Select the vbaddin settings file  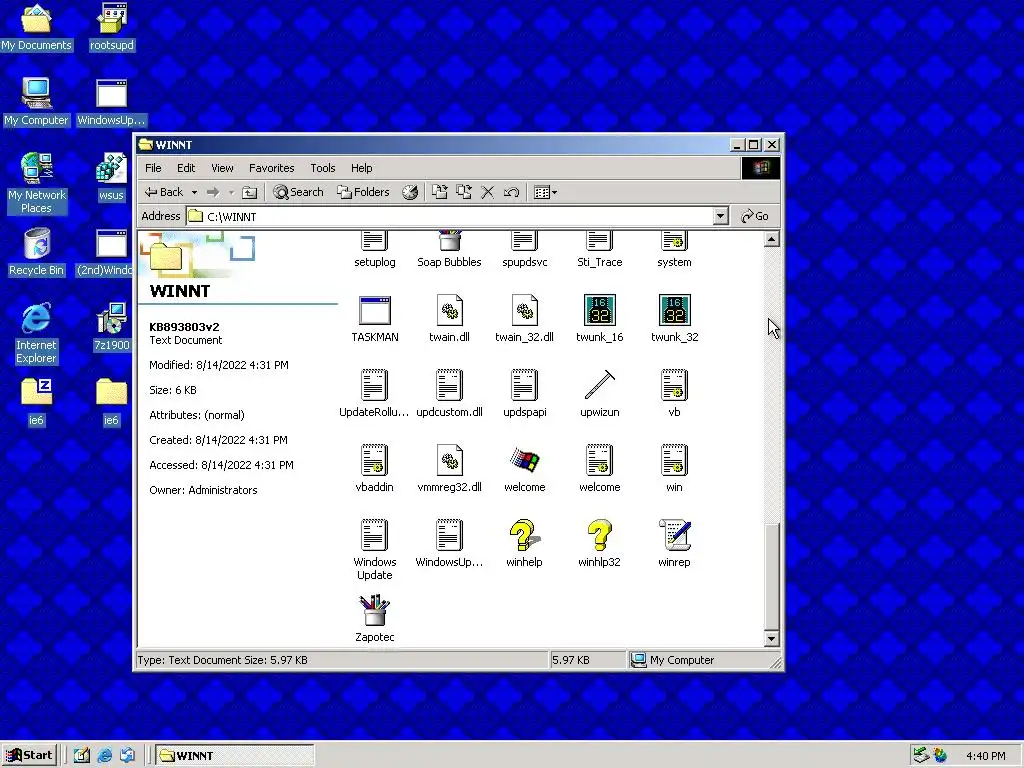[x=374, y=468]
